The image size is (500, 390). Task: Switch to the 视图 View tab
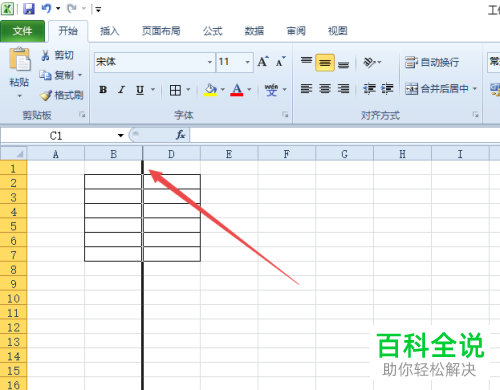(x=338, y=31)
